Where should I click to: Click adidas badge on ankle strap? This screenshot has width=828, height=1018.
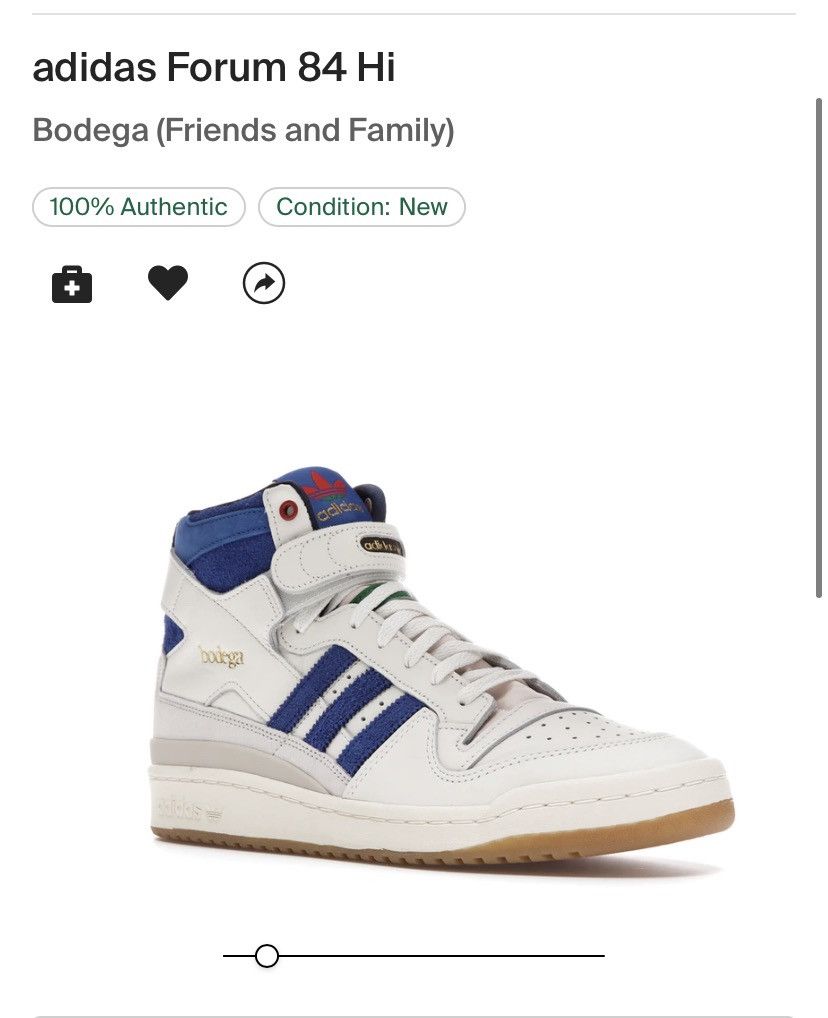pyautogui.click(x=382, y=546)
